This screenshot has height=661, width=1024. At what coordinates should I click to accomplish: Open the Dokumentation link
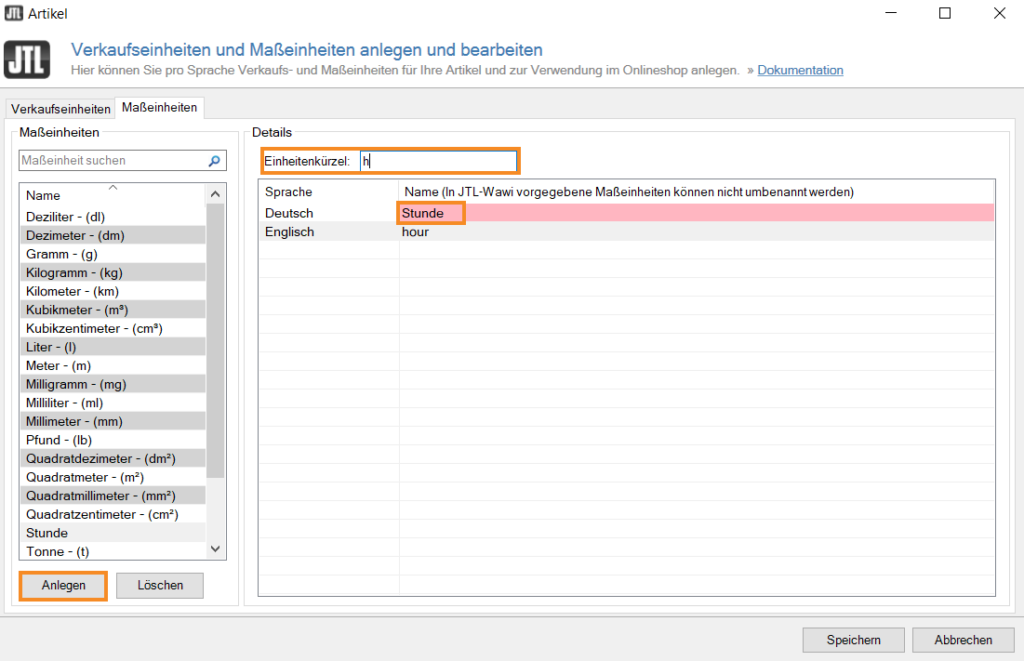click(x=800, y=71)
